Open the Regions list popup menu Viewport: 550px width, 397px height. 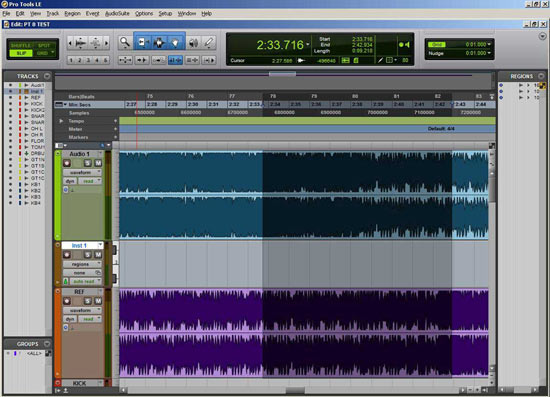coord(541,76)
